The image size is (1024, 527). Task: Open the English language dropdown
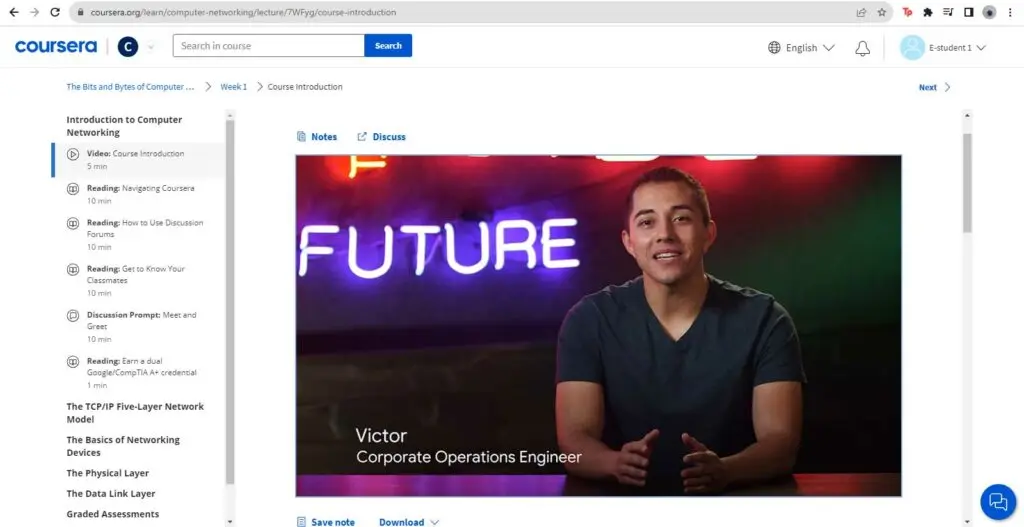pos(810,48)
